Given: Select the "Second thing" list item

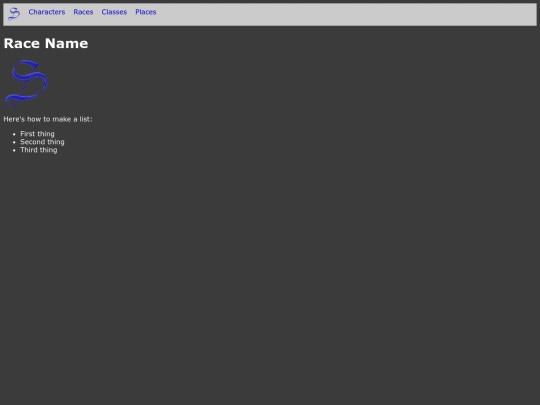Looking at the screenshot, I should 42,142.
